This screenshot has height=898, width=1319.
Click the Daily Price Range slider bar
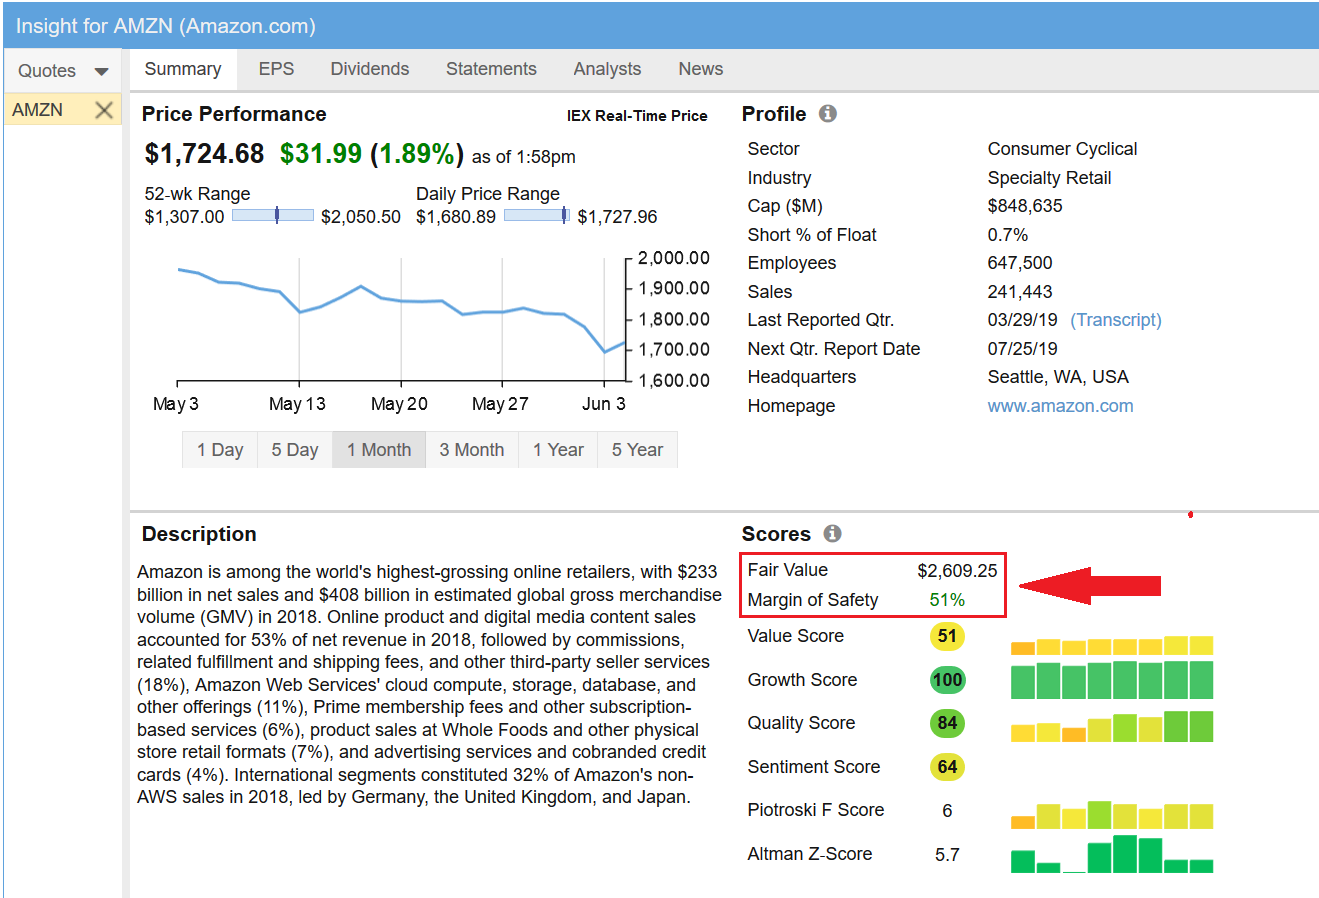[537, 215]
